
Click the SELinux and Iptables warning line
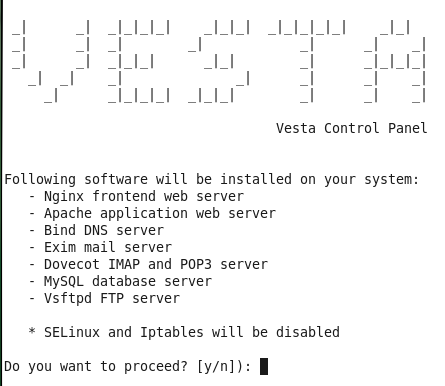click(x=184, y=332)
